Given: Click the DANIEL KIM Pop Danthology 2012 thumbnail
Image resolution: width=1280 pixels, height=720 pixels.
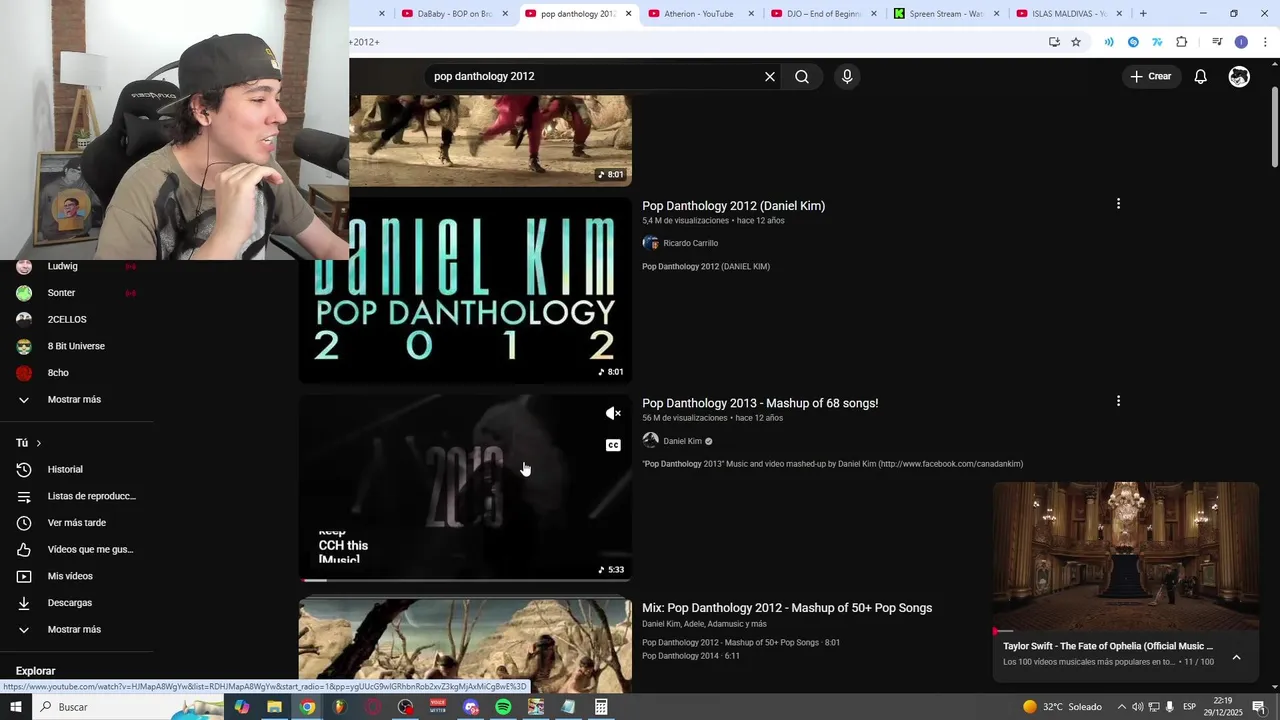Looking at the screenshot, I should [465, 290].
